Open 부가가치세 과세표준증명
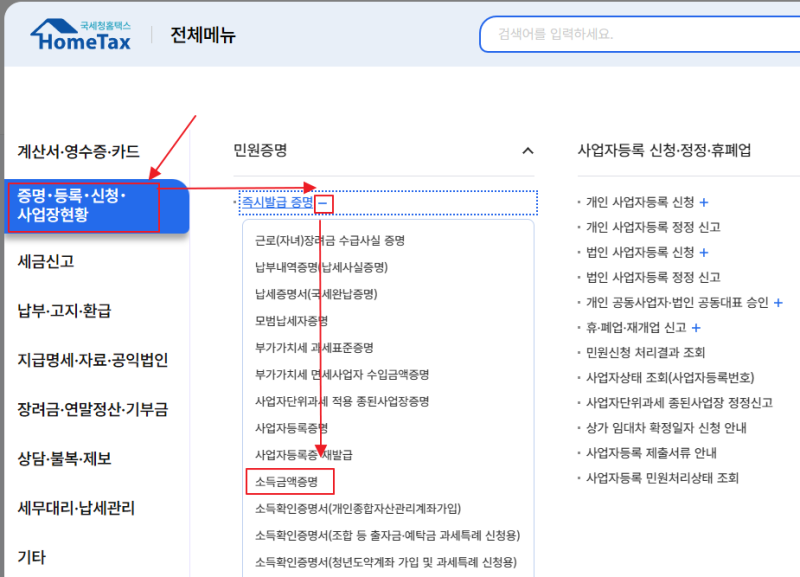Viewport: 800px width, 577px height. point(314,348)
